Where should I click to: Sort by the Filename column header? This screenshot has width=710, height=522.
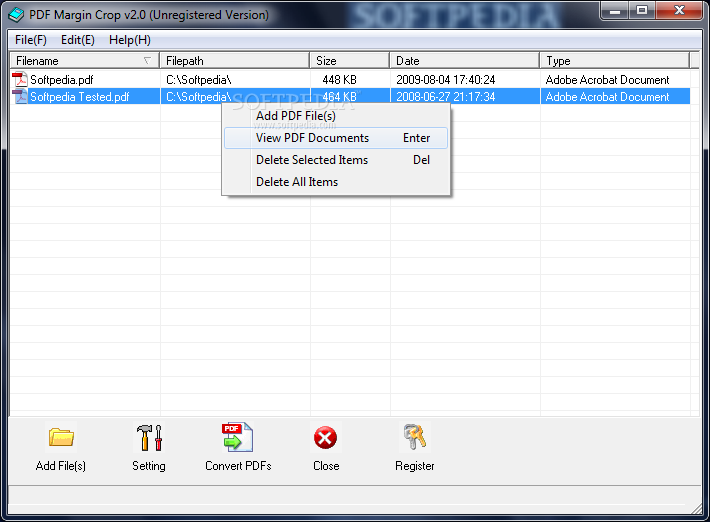[x=85, y=61]
